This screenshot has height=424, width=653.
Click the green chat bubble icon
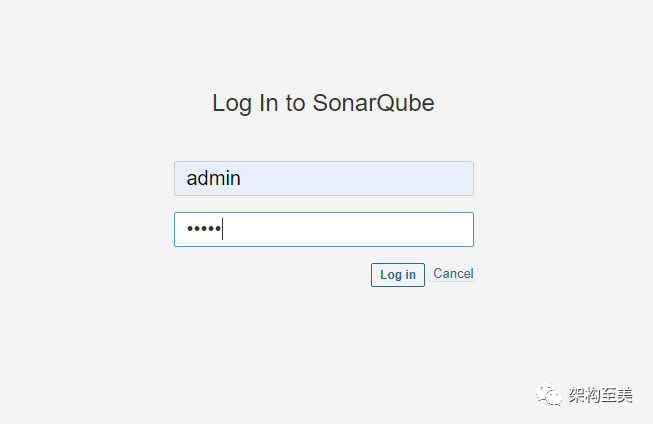coord(549,395)
